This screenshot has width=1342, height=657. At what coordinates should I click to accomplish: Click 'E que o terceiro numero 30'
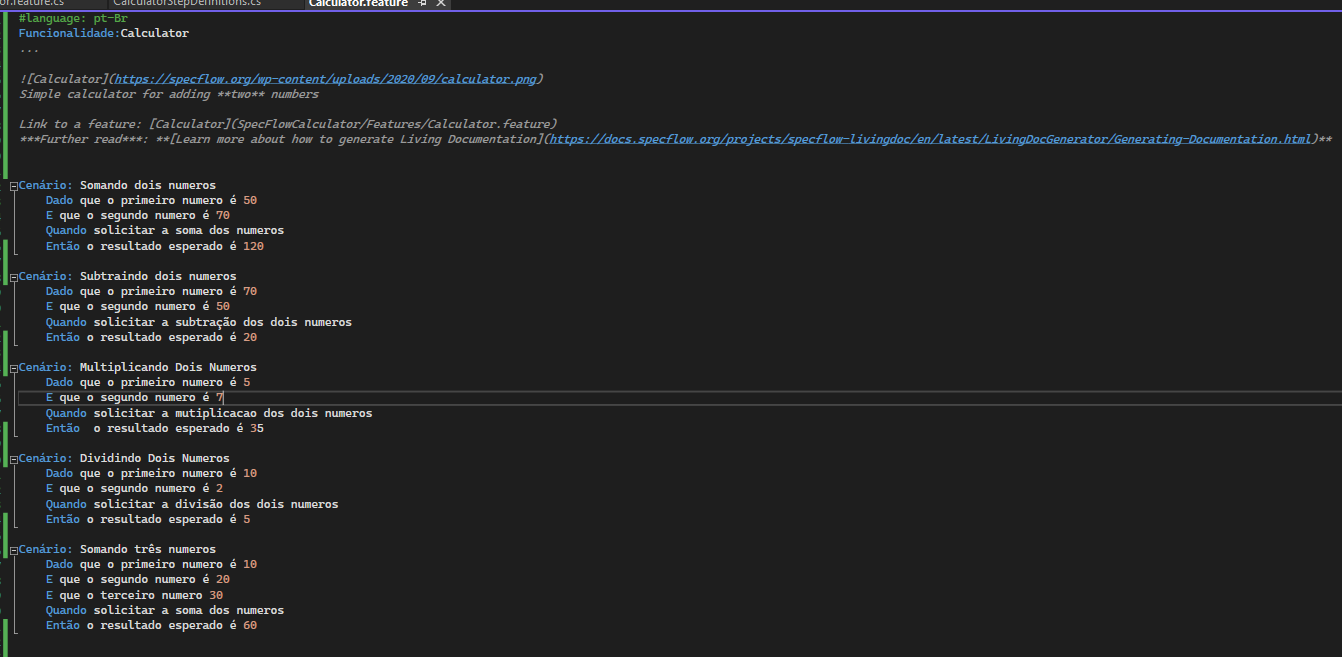coord(135,595)
